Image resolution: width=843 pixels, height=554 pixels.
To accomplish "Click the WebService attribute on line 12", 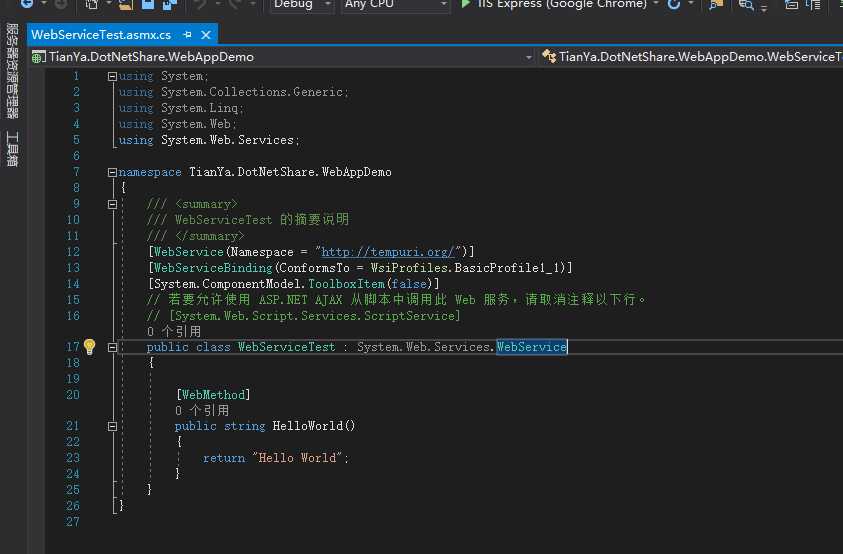I will (189, 252).
